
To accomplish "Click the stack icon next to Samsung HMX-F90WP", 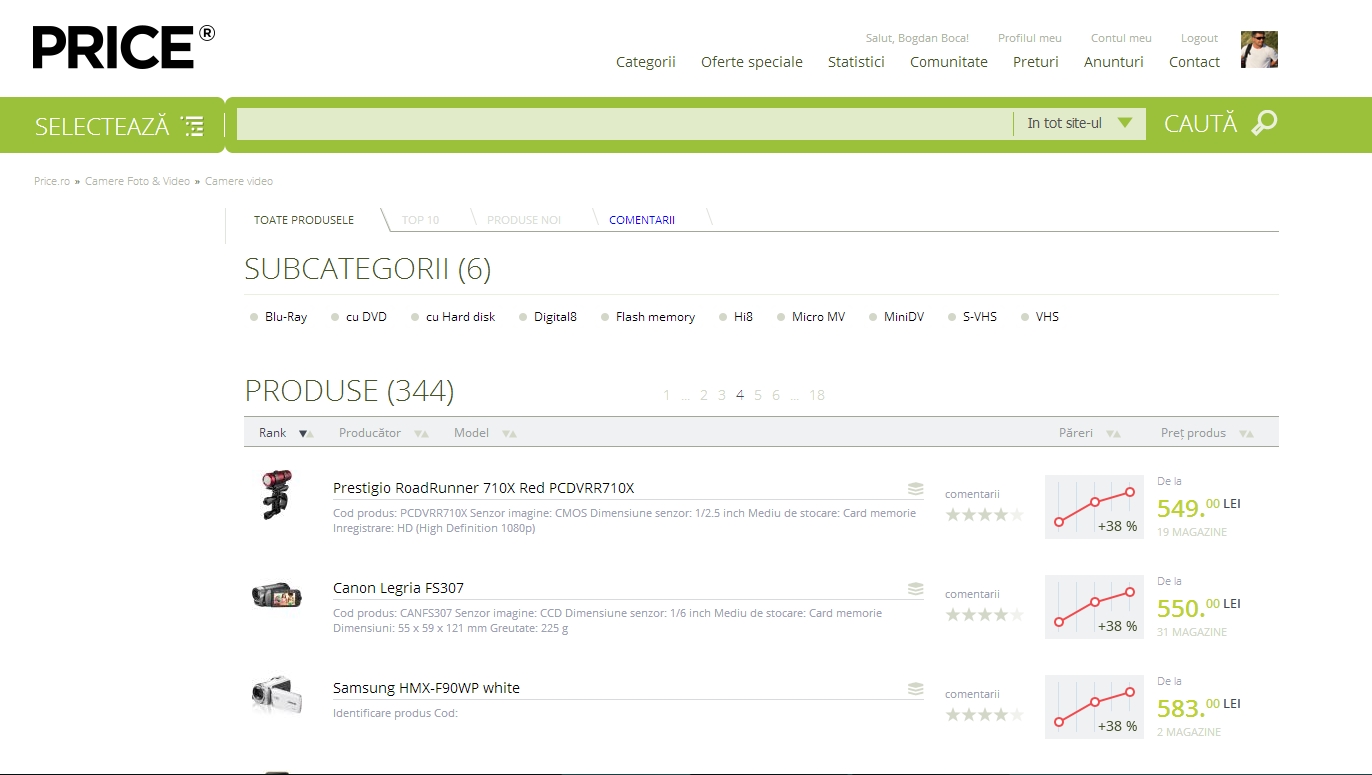I will tap(915, 689).
